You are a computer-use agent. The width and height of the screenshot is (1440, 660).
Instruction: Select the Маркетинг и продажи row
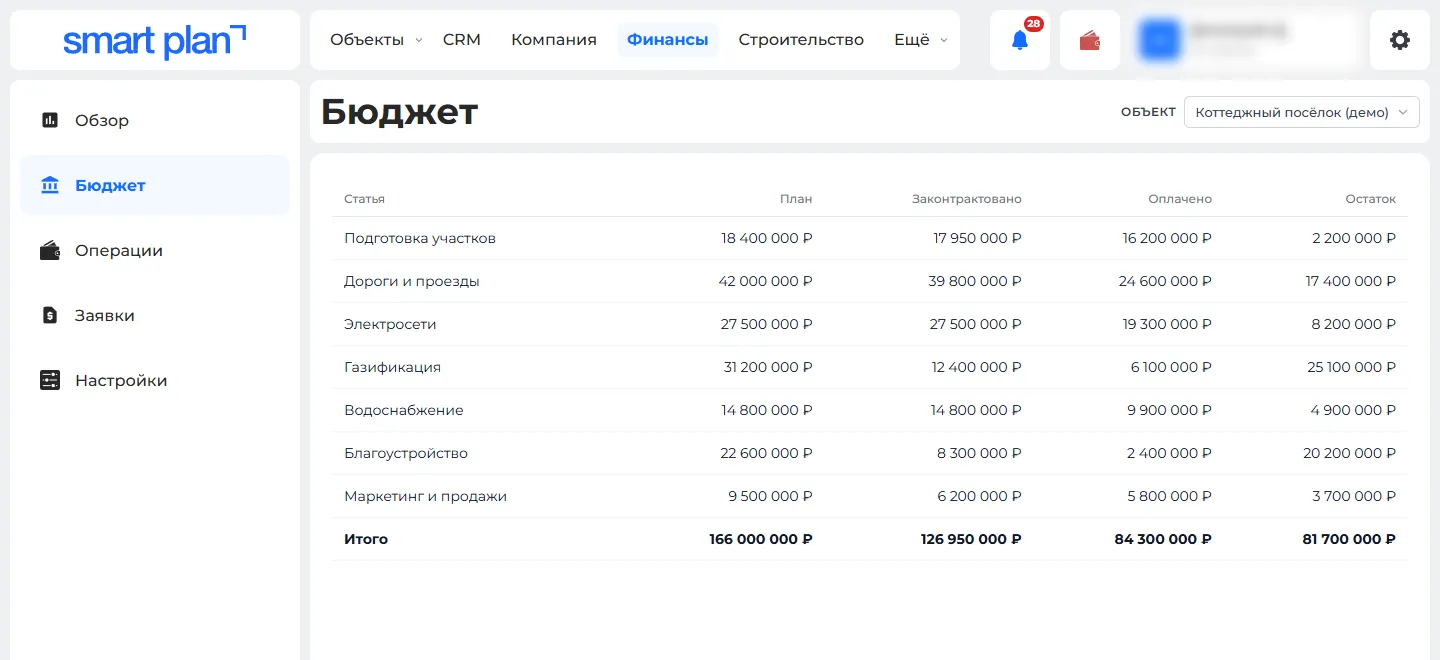[x=870, y=496]
